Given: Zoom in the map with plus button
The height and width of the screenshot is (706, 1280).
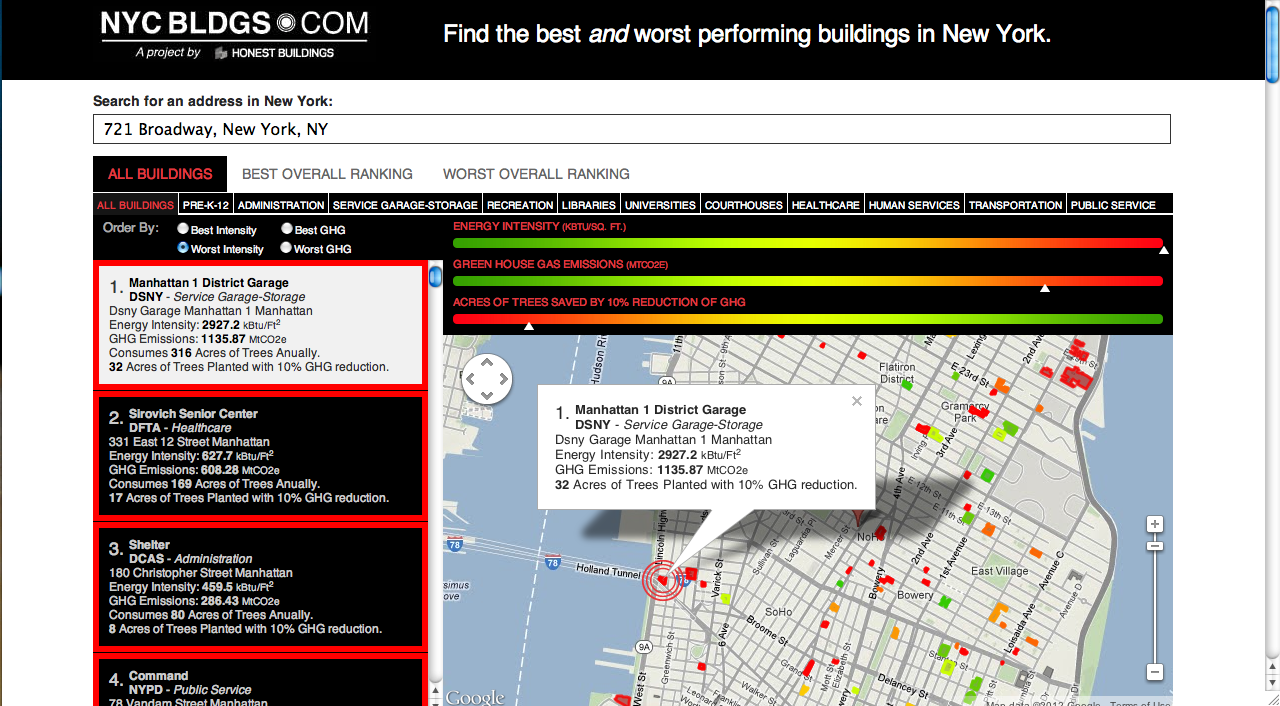Looking at the screenshot, I should click(1155, 525).
